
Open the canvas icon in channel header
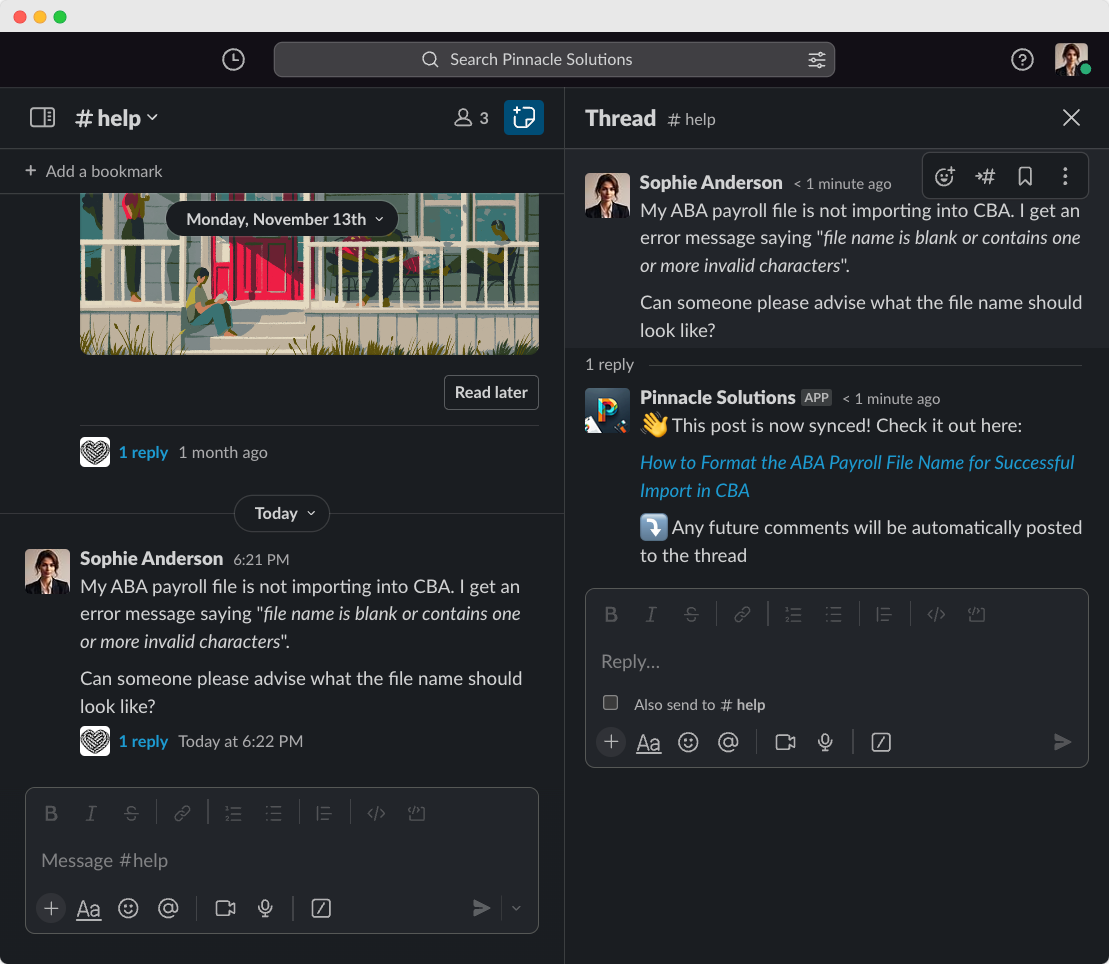[523, 117]
